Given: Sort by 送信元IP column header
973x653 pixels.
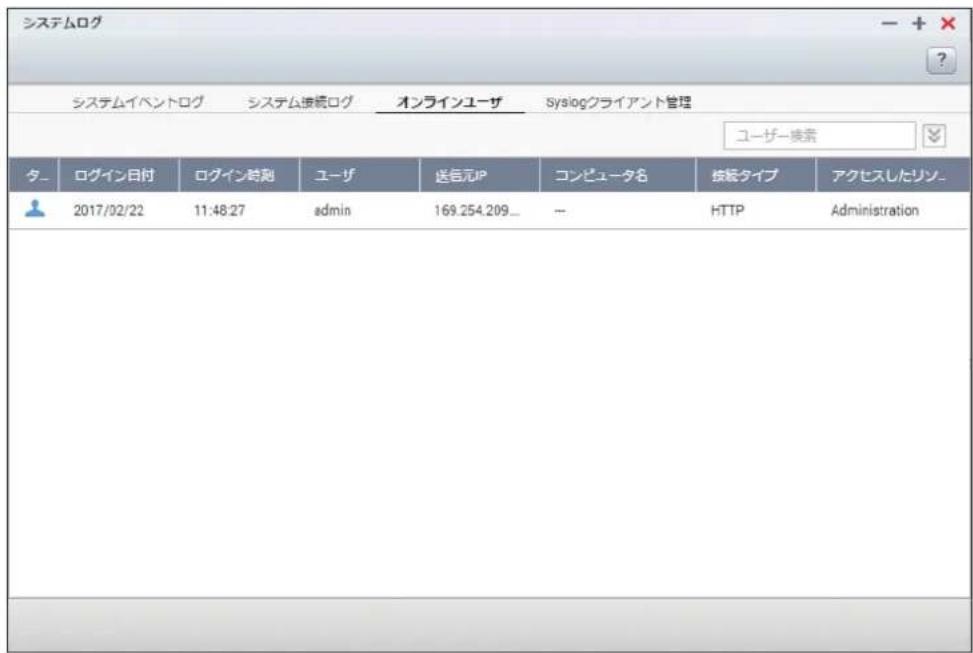Looking at the screenshot, I should (480, 175).
